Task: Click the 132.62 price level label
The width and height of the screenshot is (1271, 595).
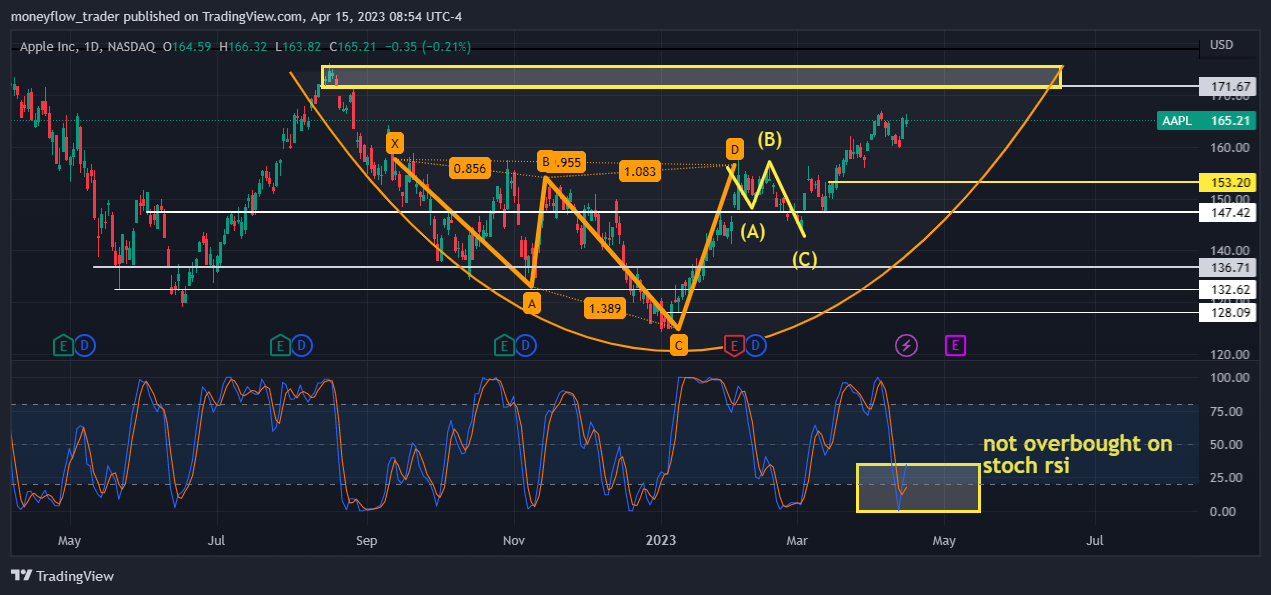Action: pyautogui.click(x=1229, y=290)
